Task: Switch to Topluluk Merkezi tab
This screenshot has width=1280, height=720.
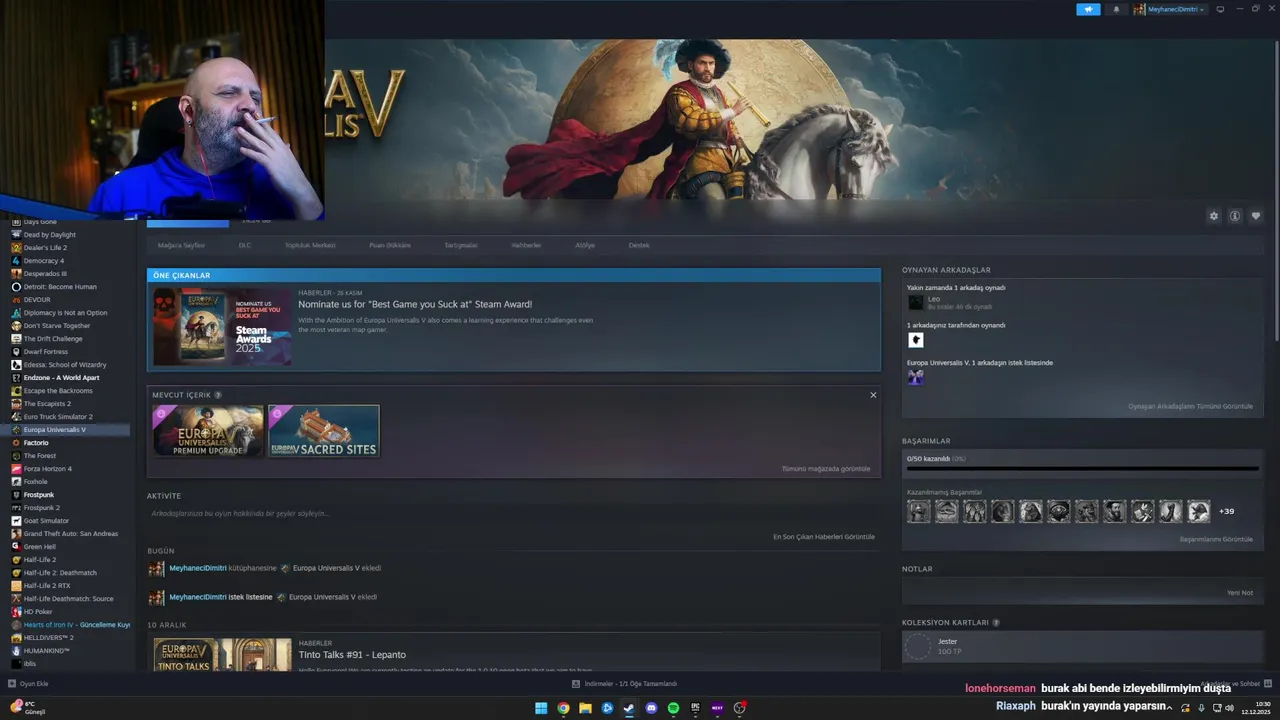Action: 310,245
